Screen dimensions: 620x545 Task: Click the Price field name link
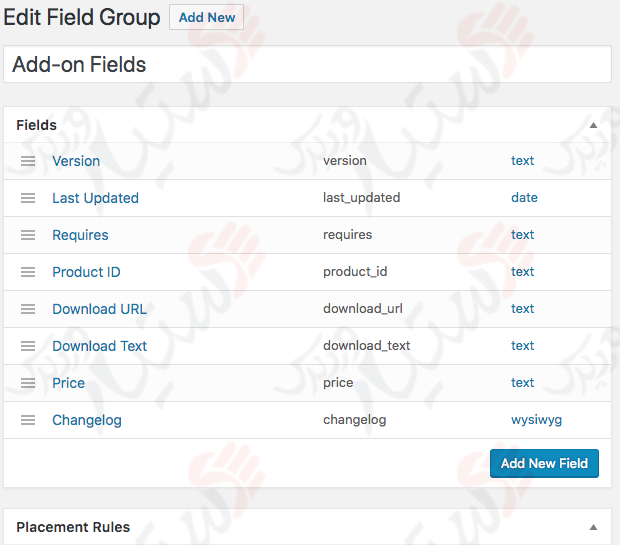tap(68, 383)
